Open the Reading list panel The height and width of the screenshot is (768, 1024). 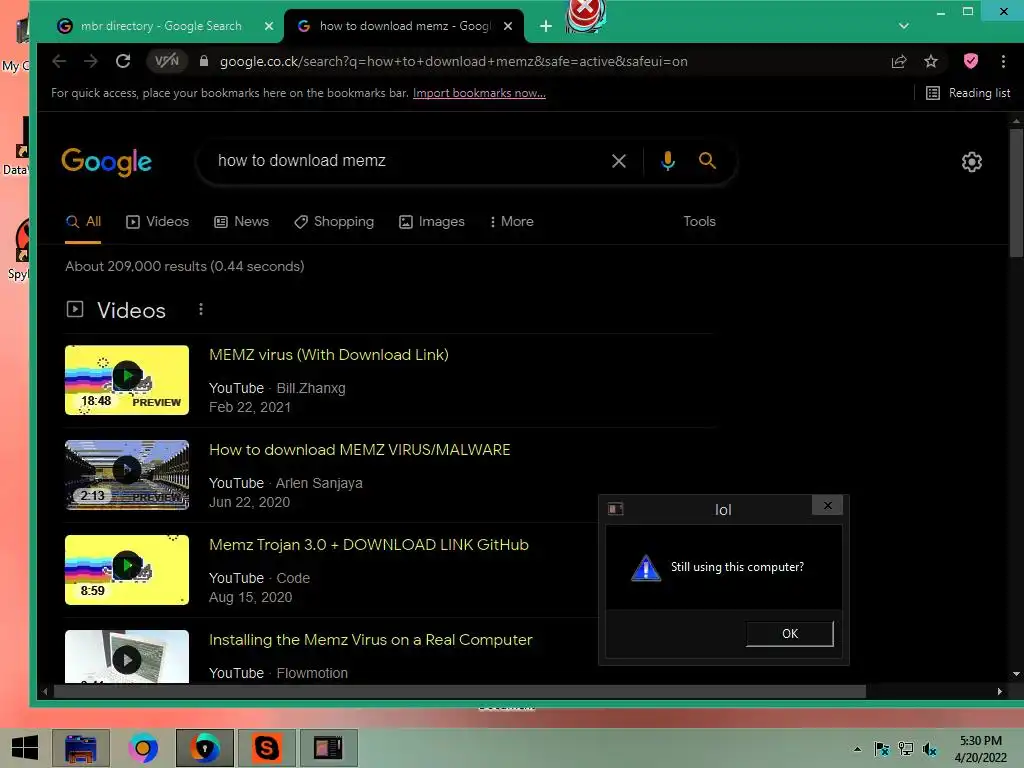[968, 93]
